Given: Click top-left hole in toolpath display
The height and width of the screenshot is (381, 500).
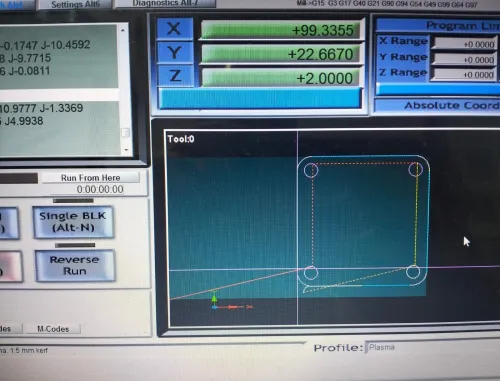Looking at the screenshot, I should (311, 170).
